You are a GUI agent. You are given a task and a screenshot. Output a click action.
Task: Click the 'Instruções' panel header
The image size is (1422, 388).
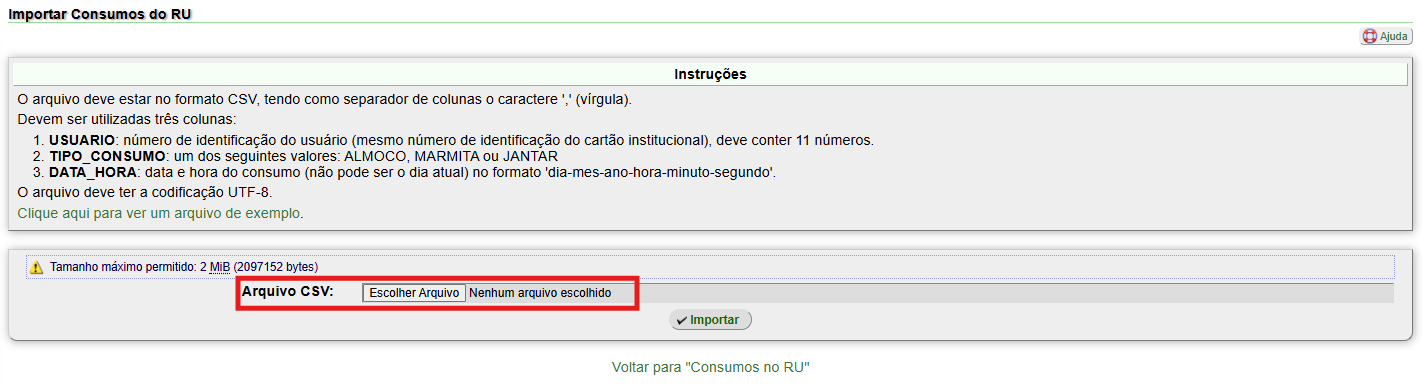(710, 74)
